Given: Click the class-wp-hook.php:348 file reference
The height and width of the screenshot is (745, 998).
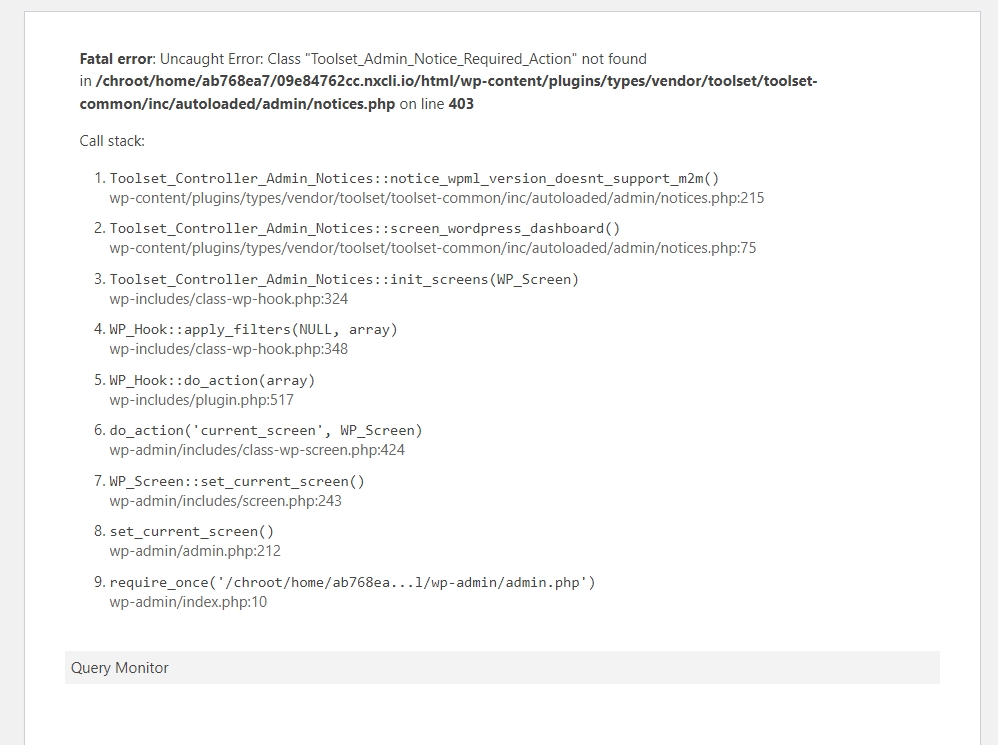Looking at the screenshot, I should click(x=228, y=349).
